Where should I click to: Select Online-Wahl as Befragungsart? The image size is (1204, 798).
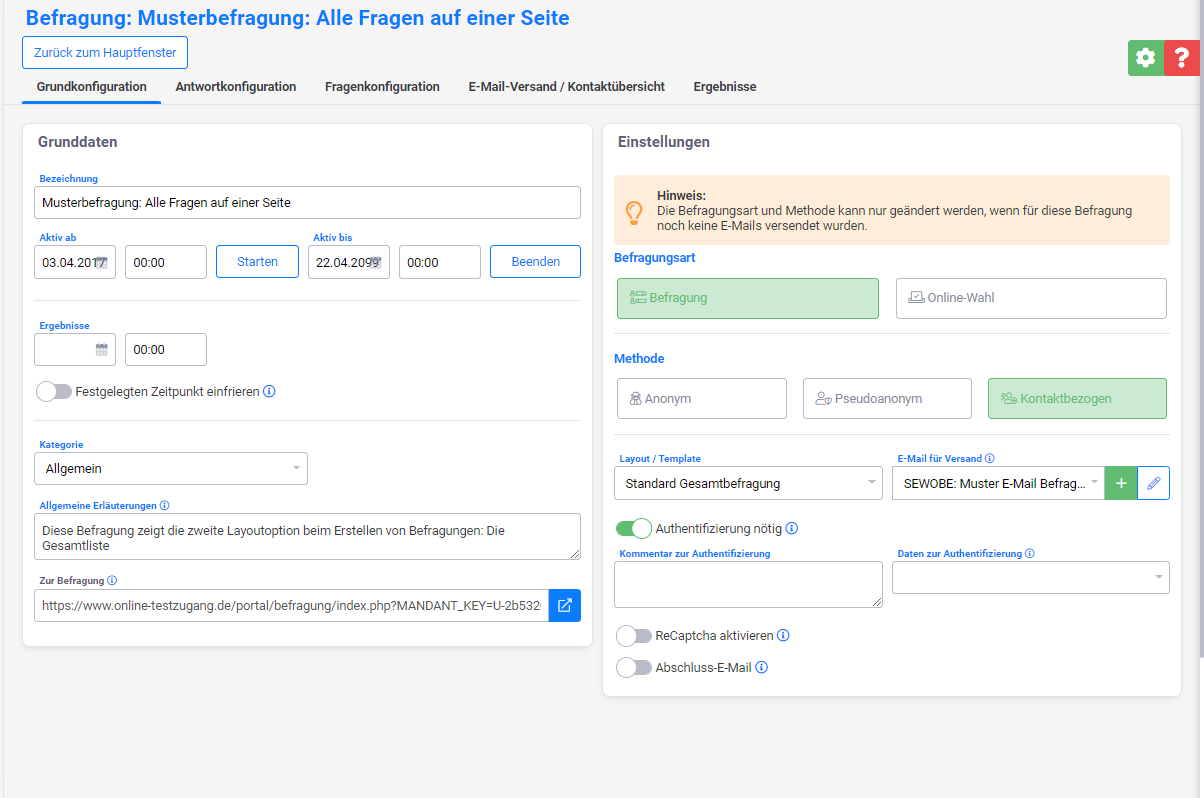1031,298
